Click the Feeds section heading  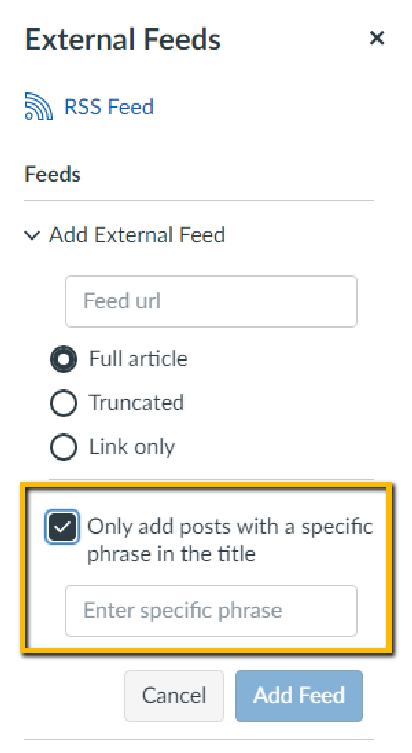coord(52,174)
